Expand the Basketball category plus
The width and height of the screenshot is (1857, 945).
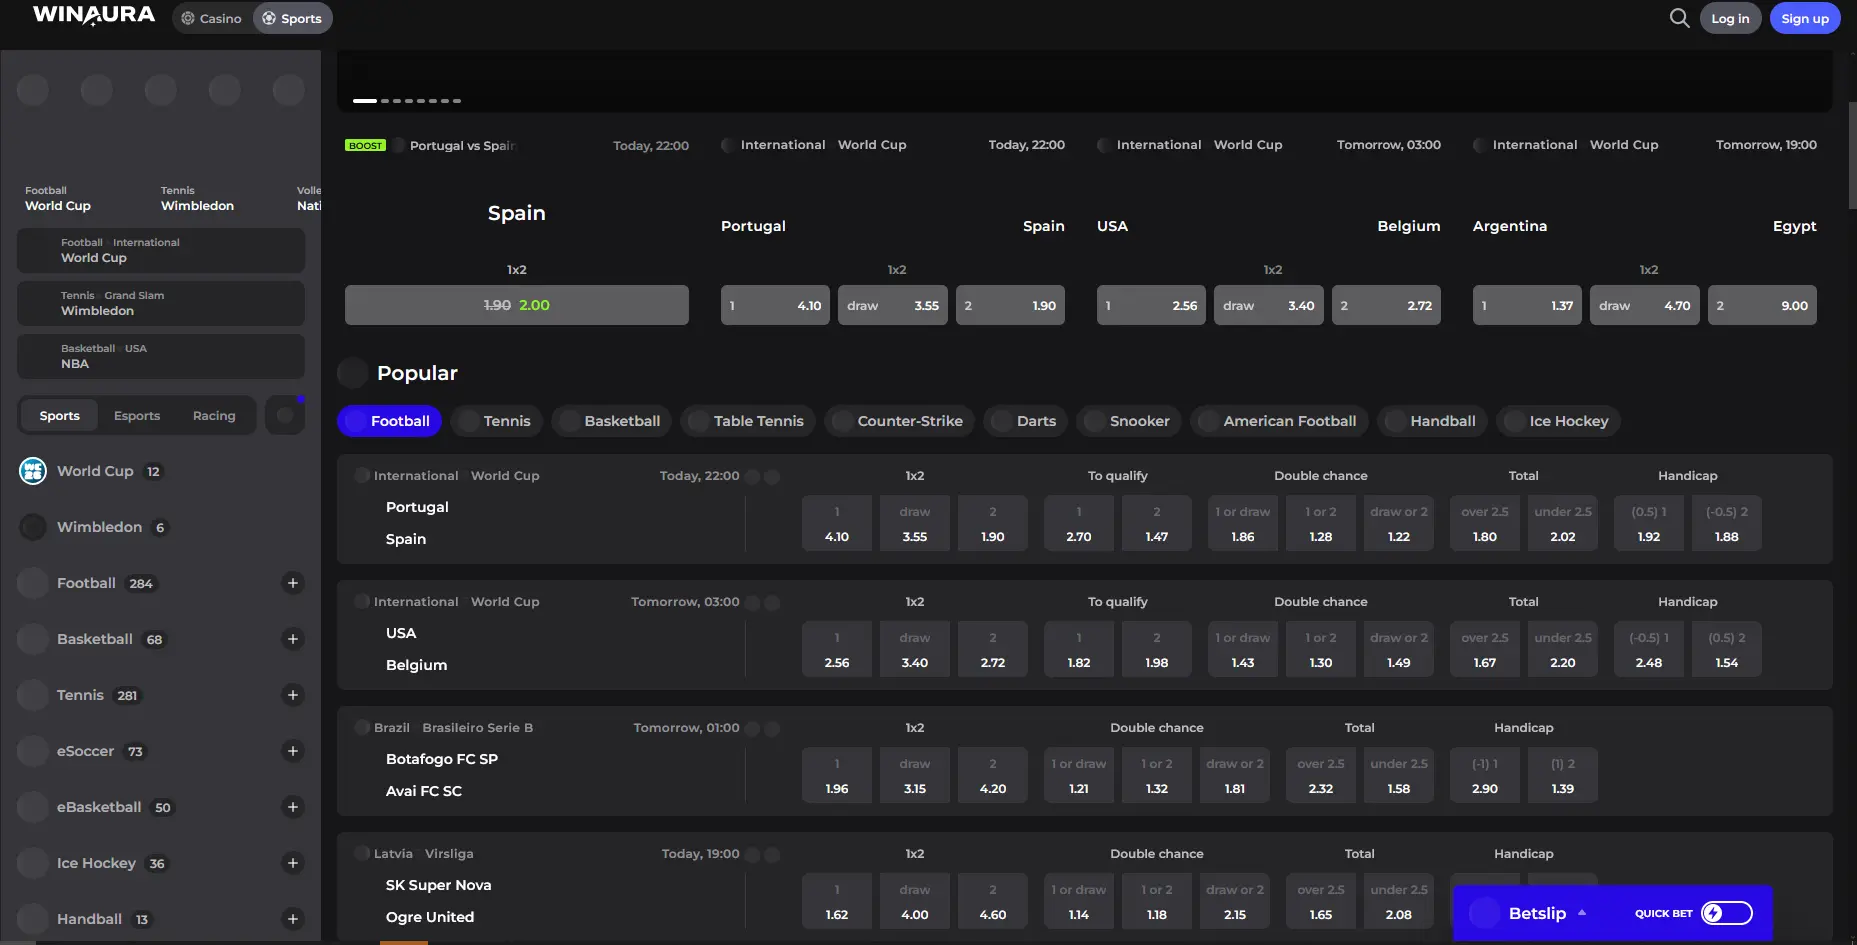click(x=293, y=639)
